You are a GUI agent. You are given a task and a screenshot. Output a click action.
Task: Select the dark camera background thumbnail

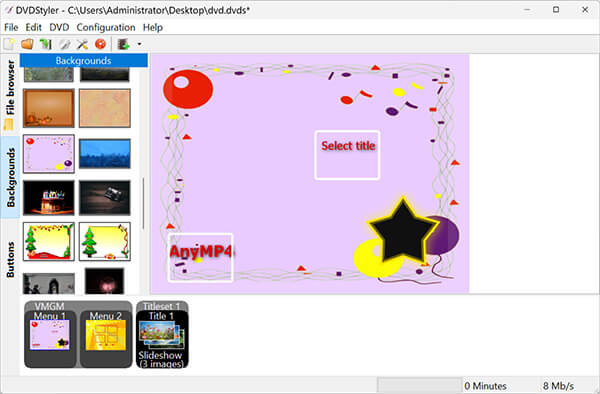[105, 198]
